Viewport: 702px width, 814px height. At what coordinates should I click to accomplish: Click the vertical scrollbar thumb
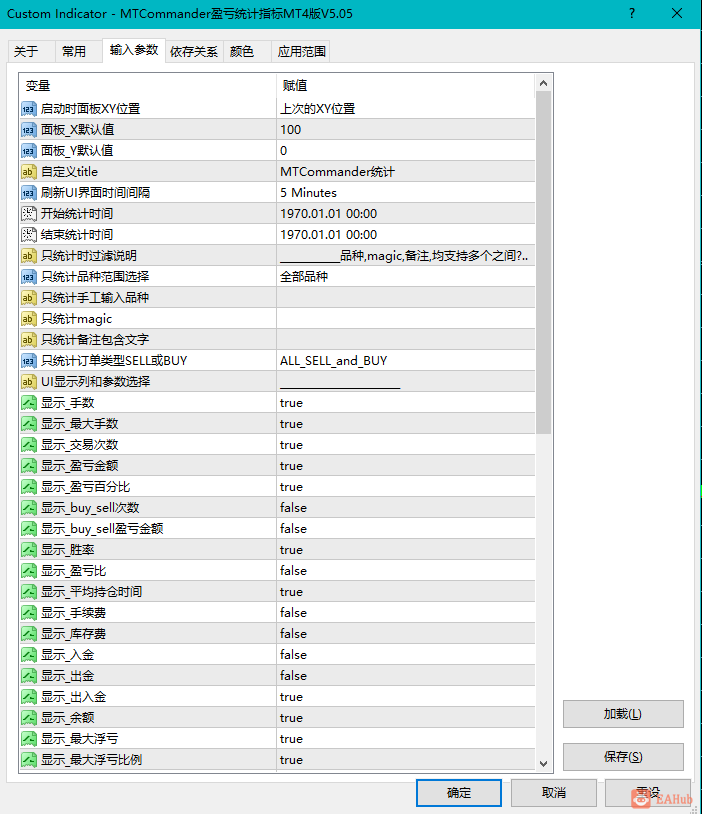pyautogui.click(x=544, y=262)
